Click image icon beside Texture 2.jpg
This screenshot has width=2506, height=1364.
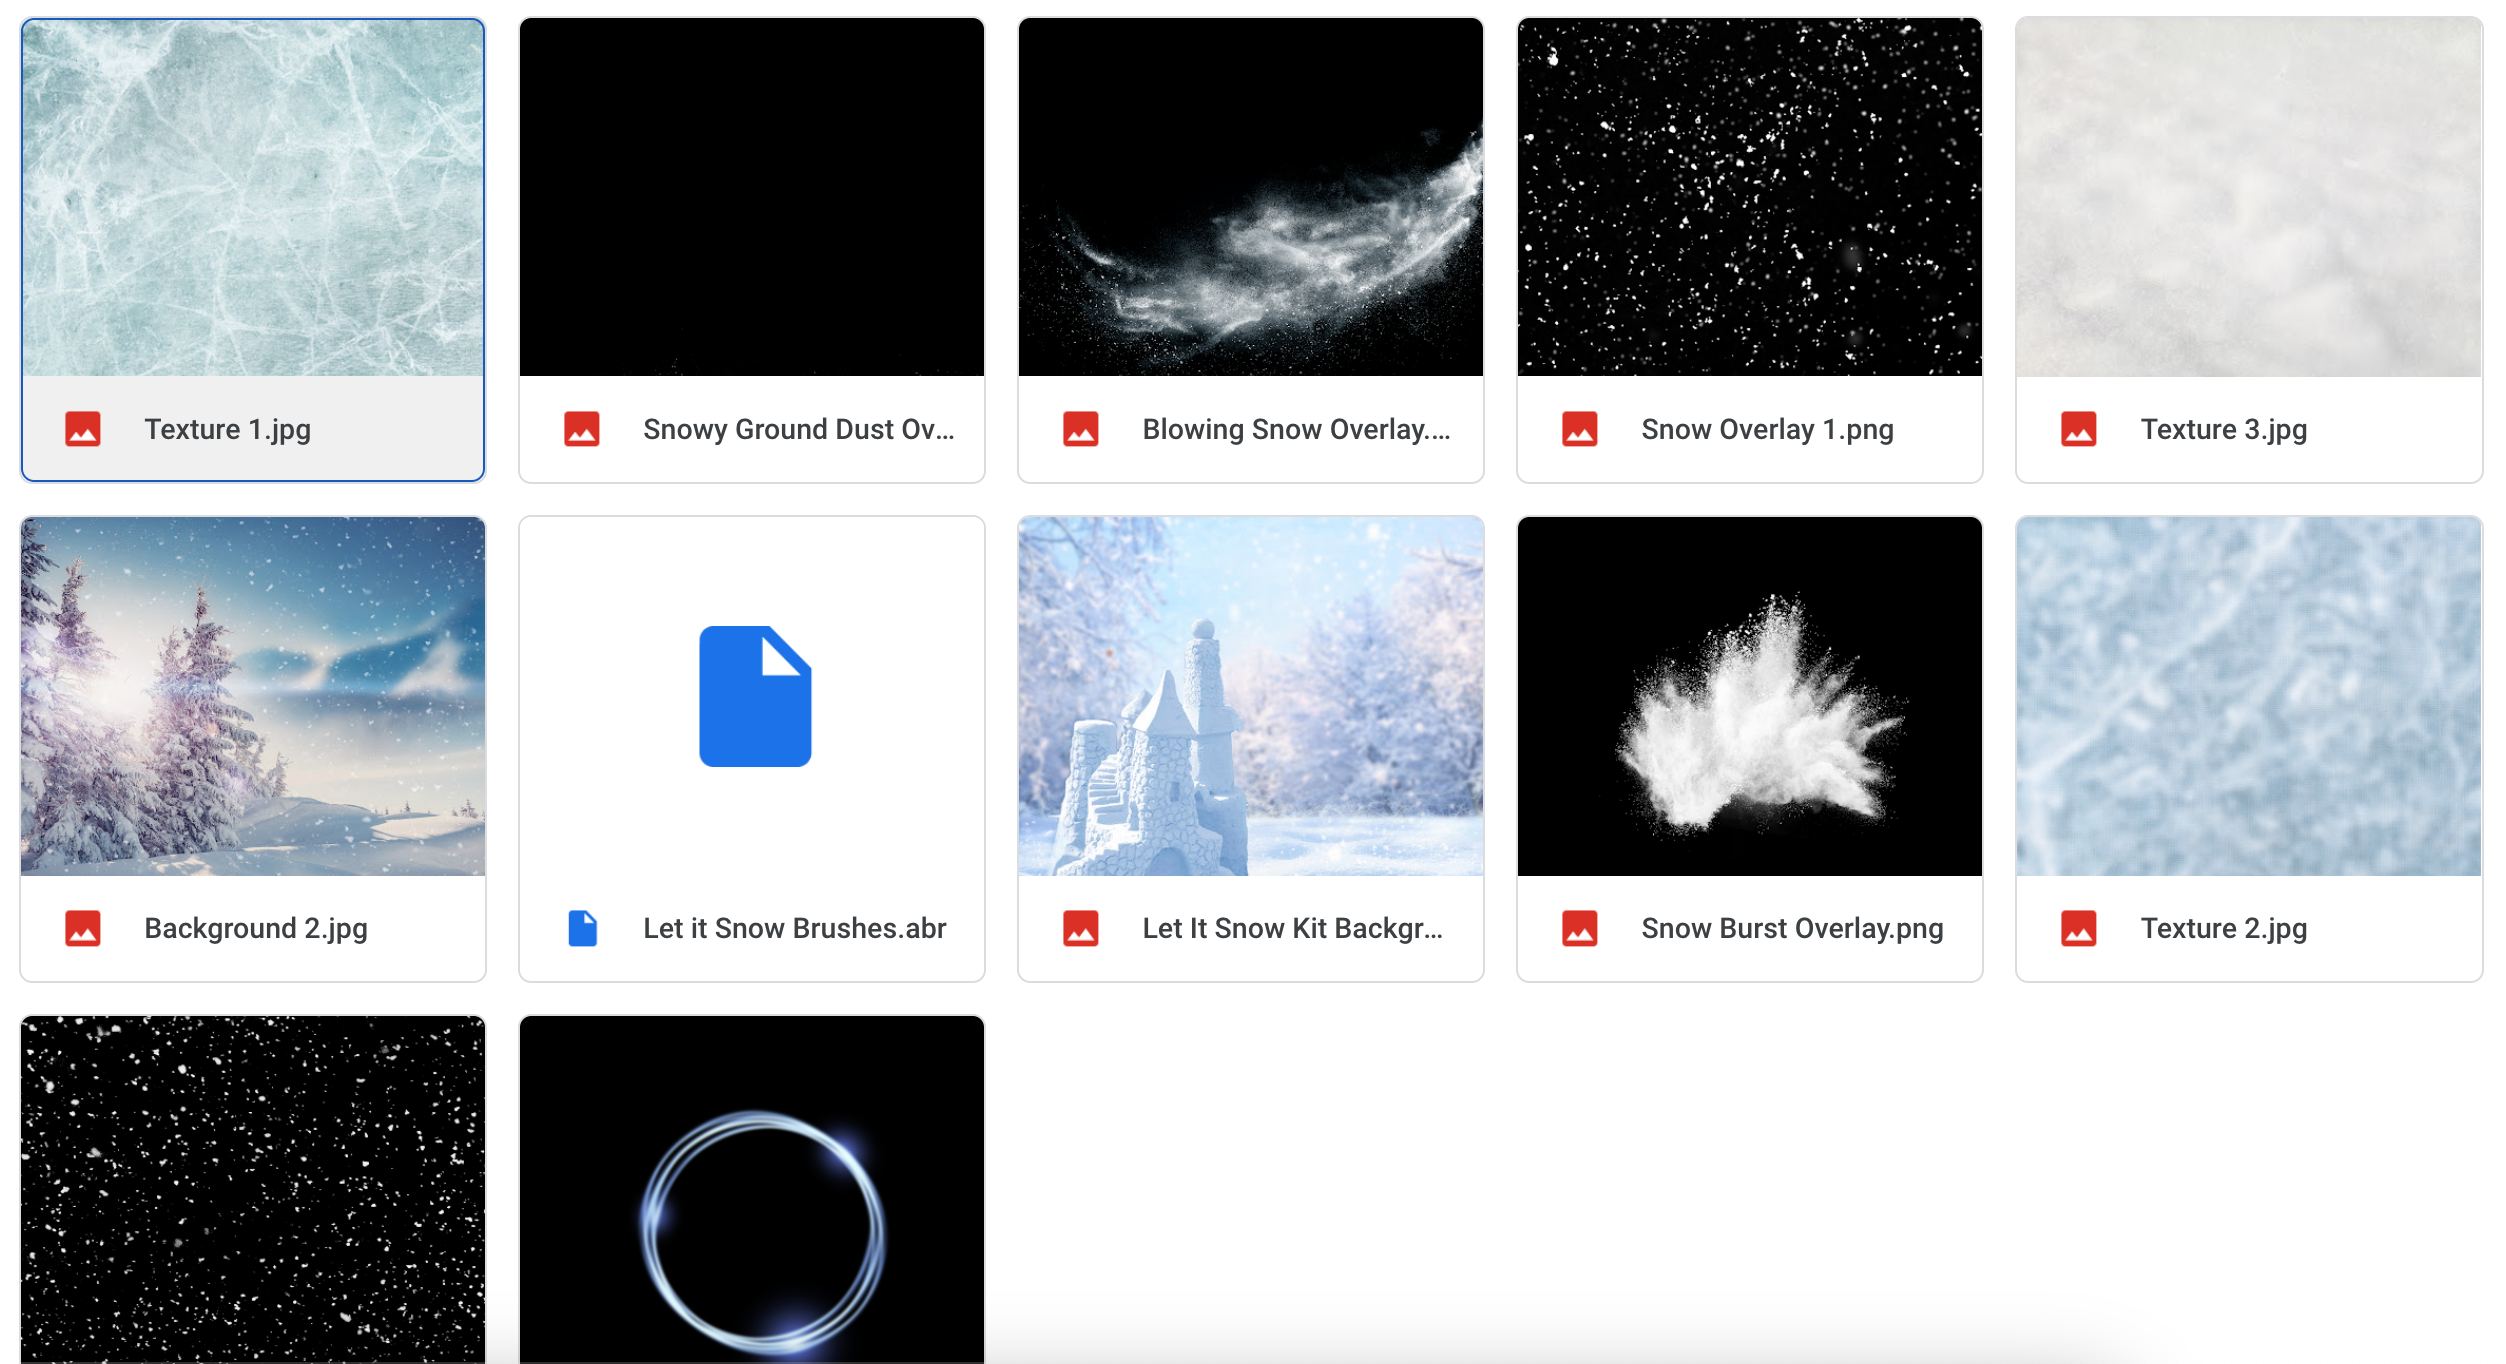2079,928
